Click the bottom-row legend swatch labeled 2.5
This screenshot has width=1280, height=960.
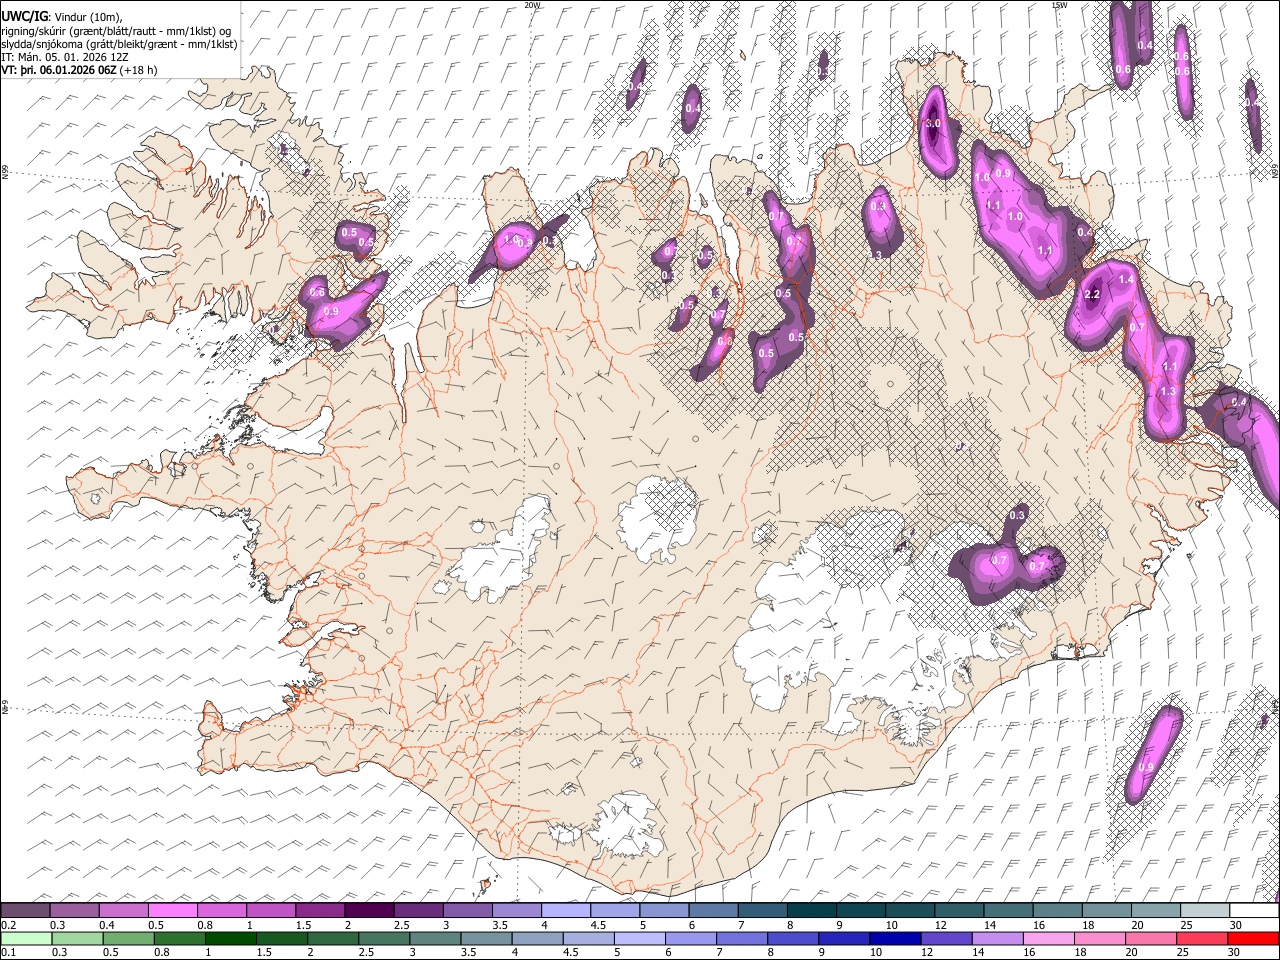pos(385,938)
